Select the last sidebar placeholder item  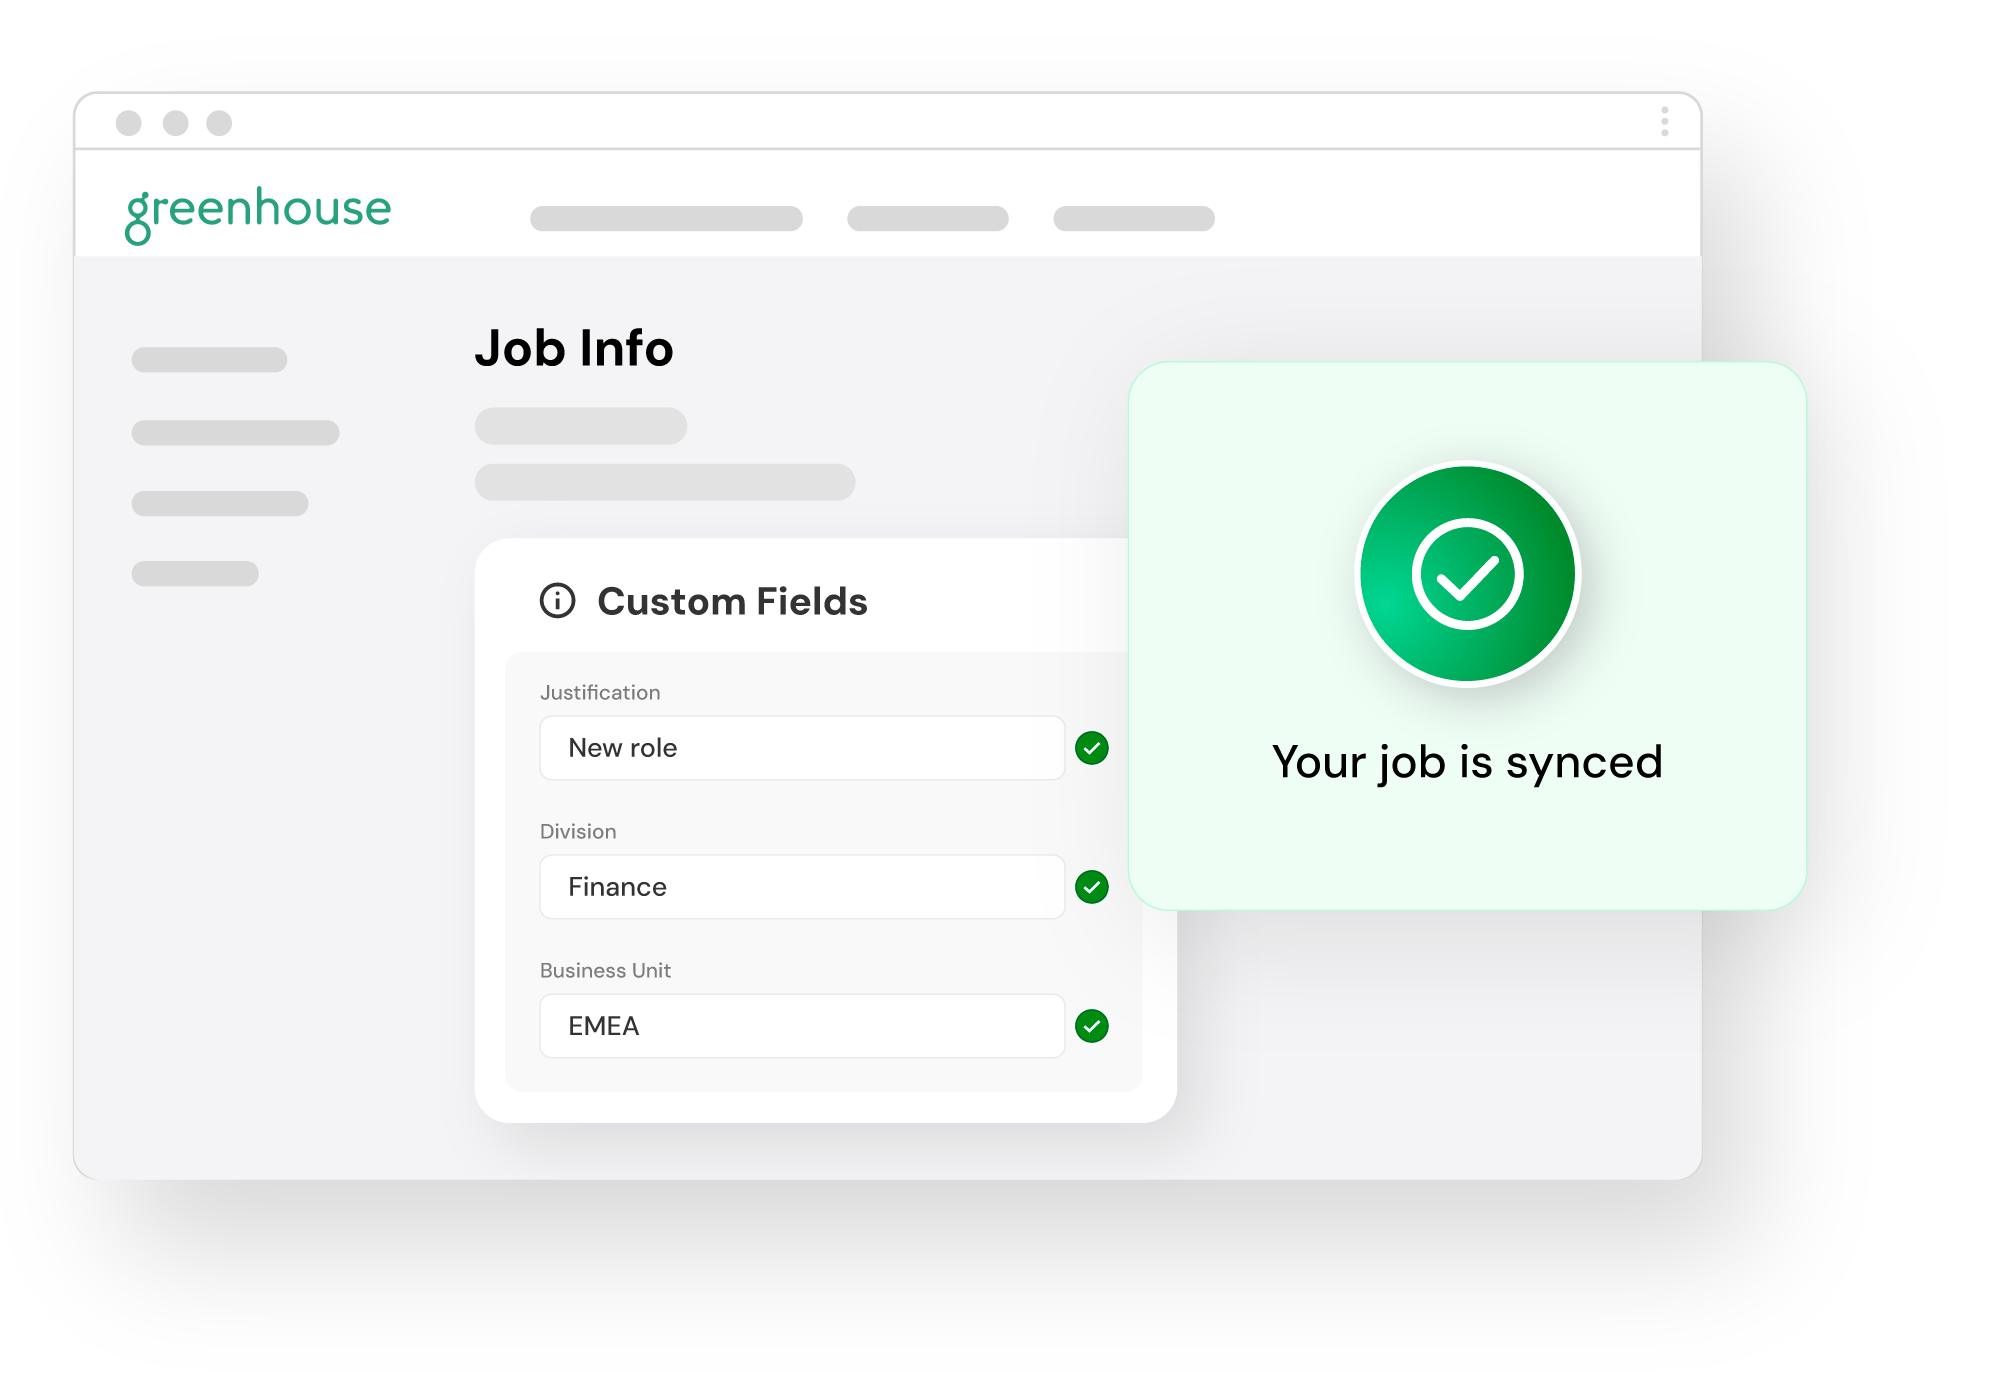pyautogui.click(x=195, y=573)
